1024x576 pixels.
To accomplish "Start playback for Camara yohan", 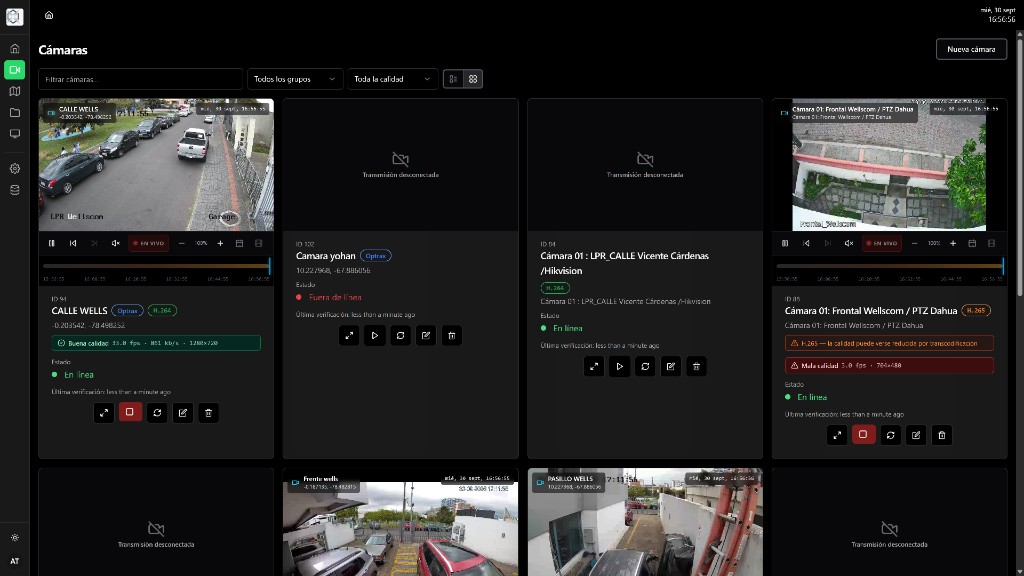I will click(375, 336).
